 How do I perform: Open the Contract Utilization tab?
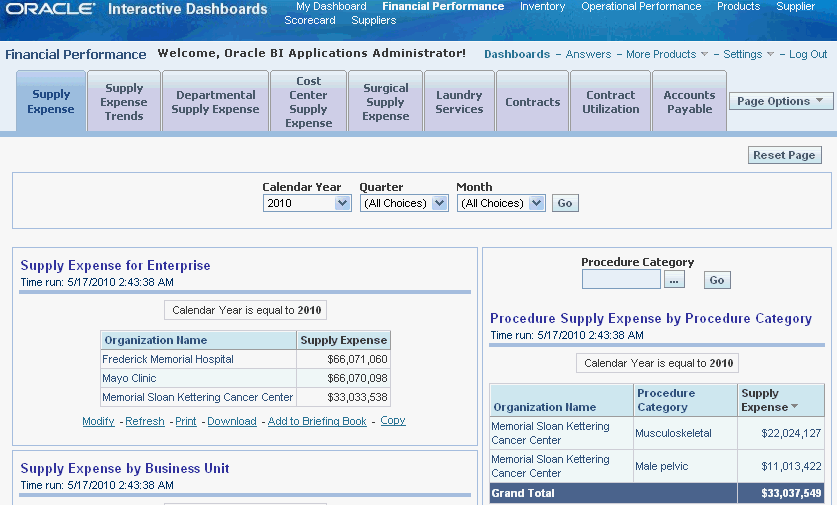[610, 101]
